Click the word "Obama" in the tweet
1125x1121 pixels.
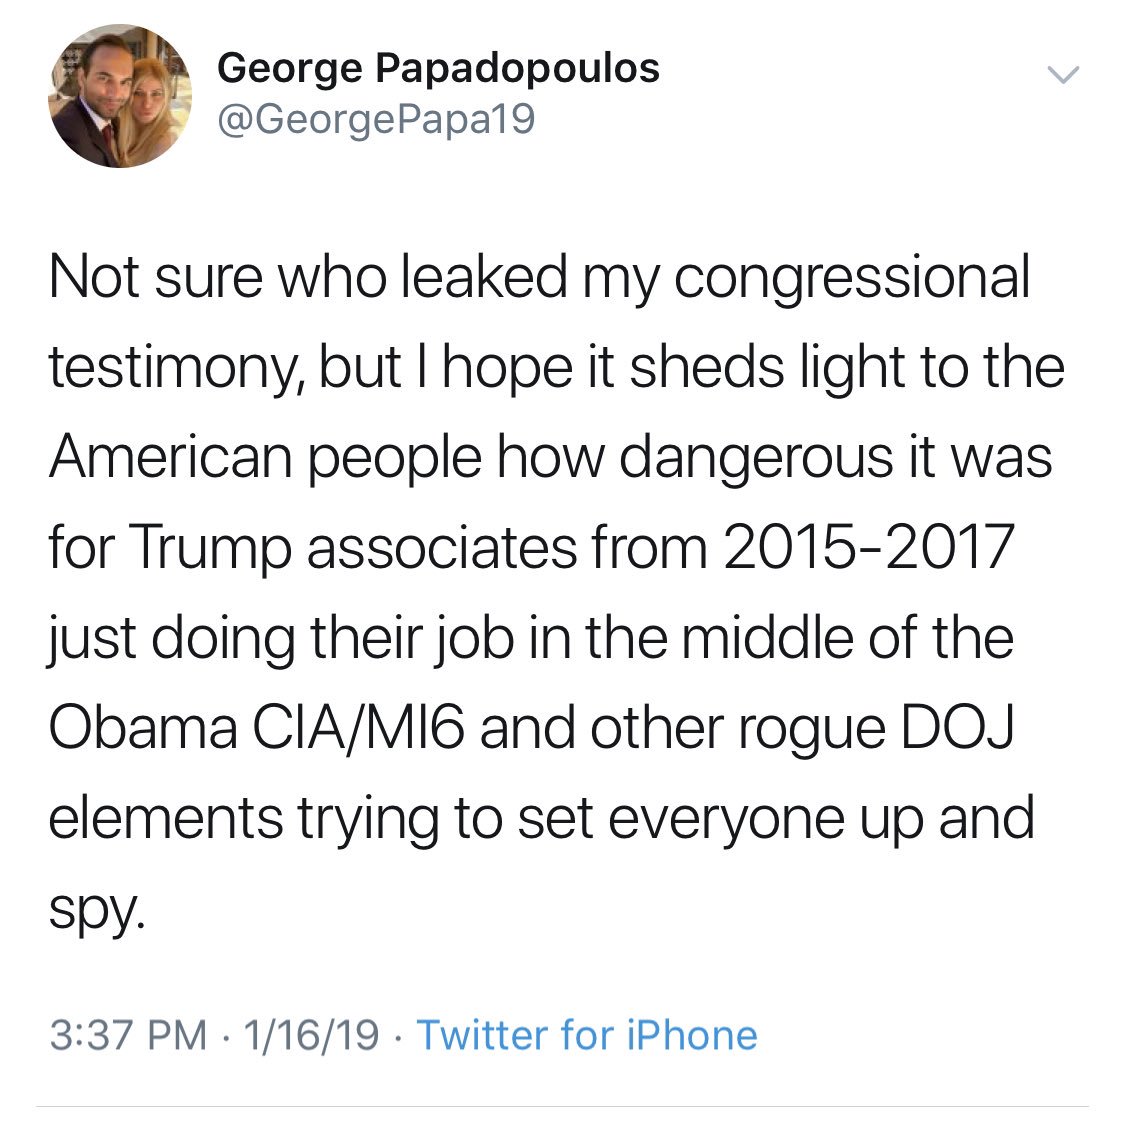coord(143,727)
